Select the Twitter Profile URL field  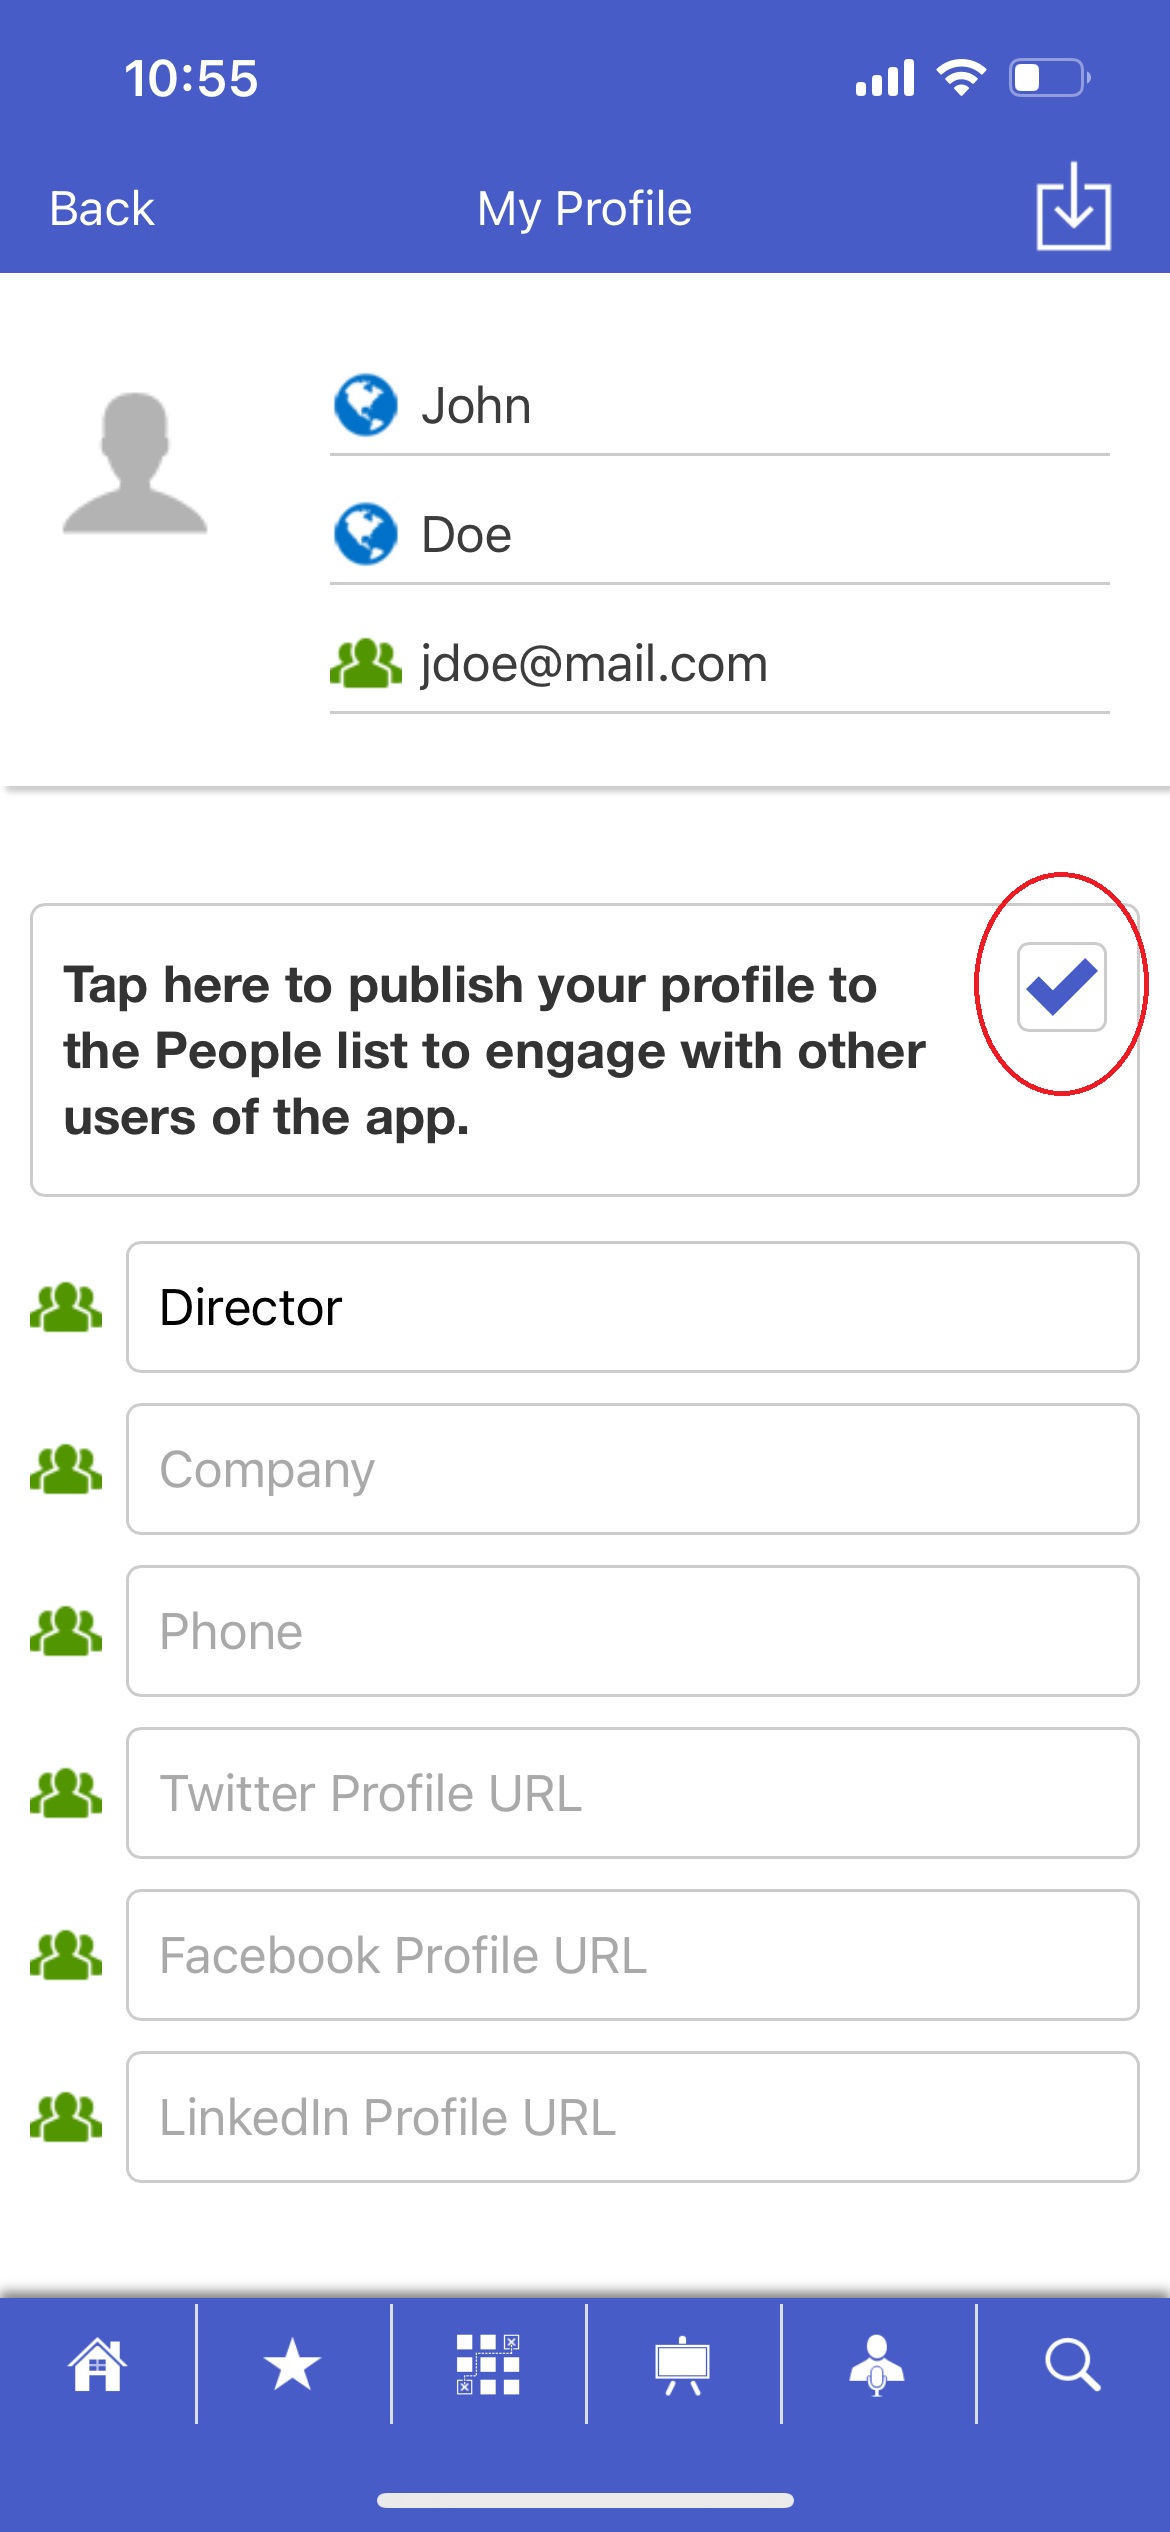[x=632, y=1793]
